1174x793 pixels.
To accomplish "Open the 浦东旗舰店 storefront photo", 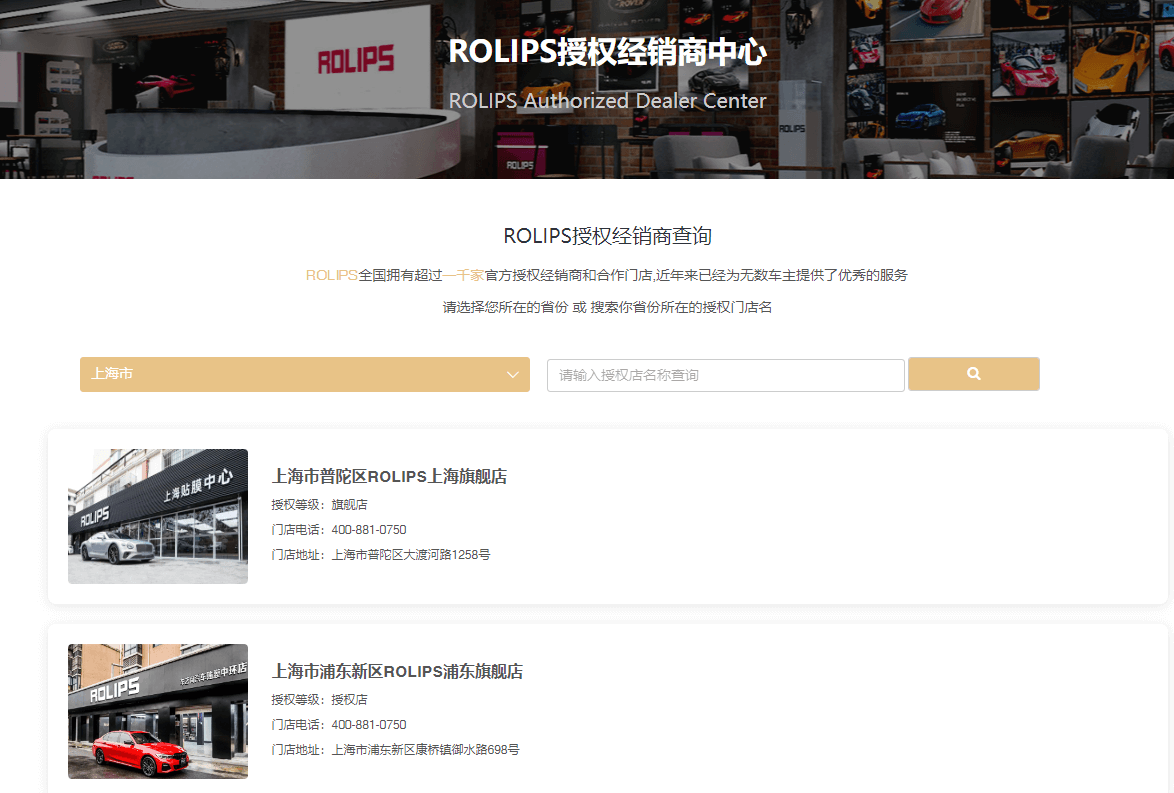I will 158,711.
